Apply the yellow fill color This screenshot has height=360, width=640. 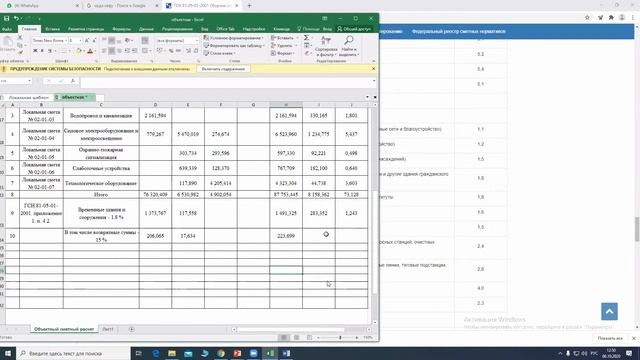79,51
